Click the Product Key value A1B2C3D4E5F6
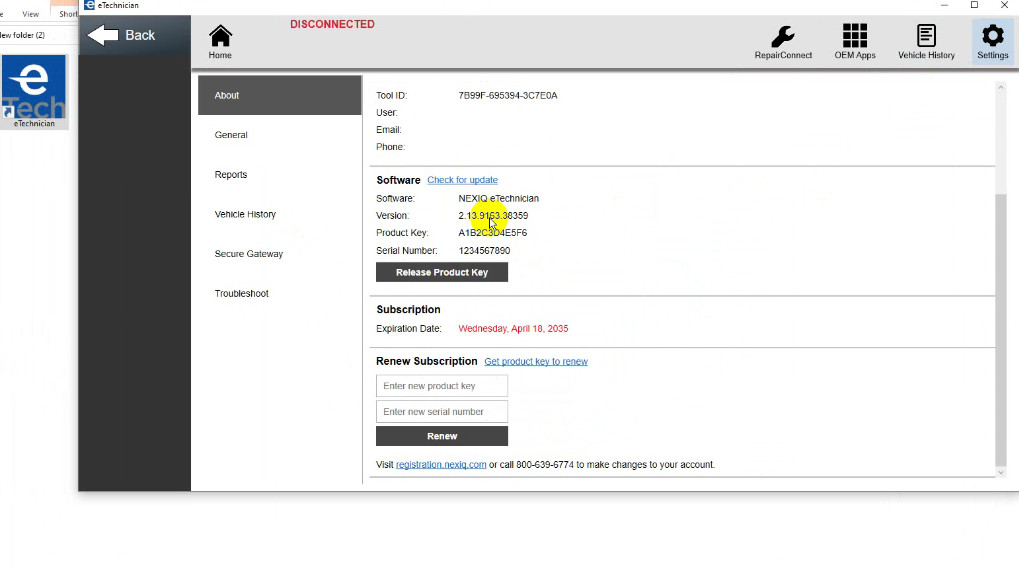This screenshot has width=1019, height=567. point(493,233)
